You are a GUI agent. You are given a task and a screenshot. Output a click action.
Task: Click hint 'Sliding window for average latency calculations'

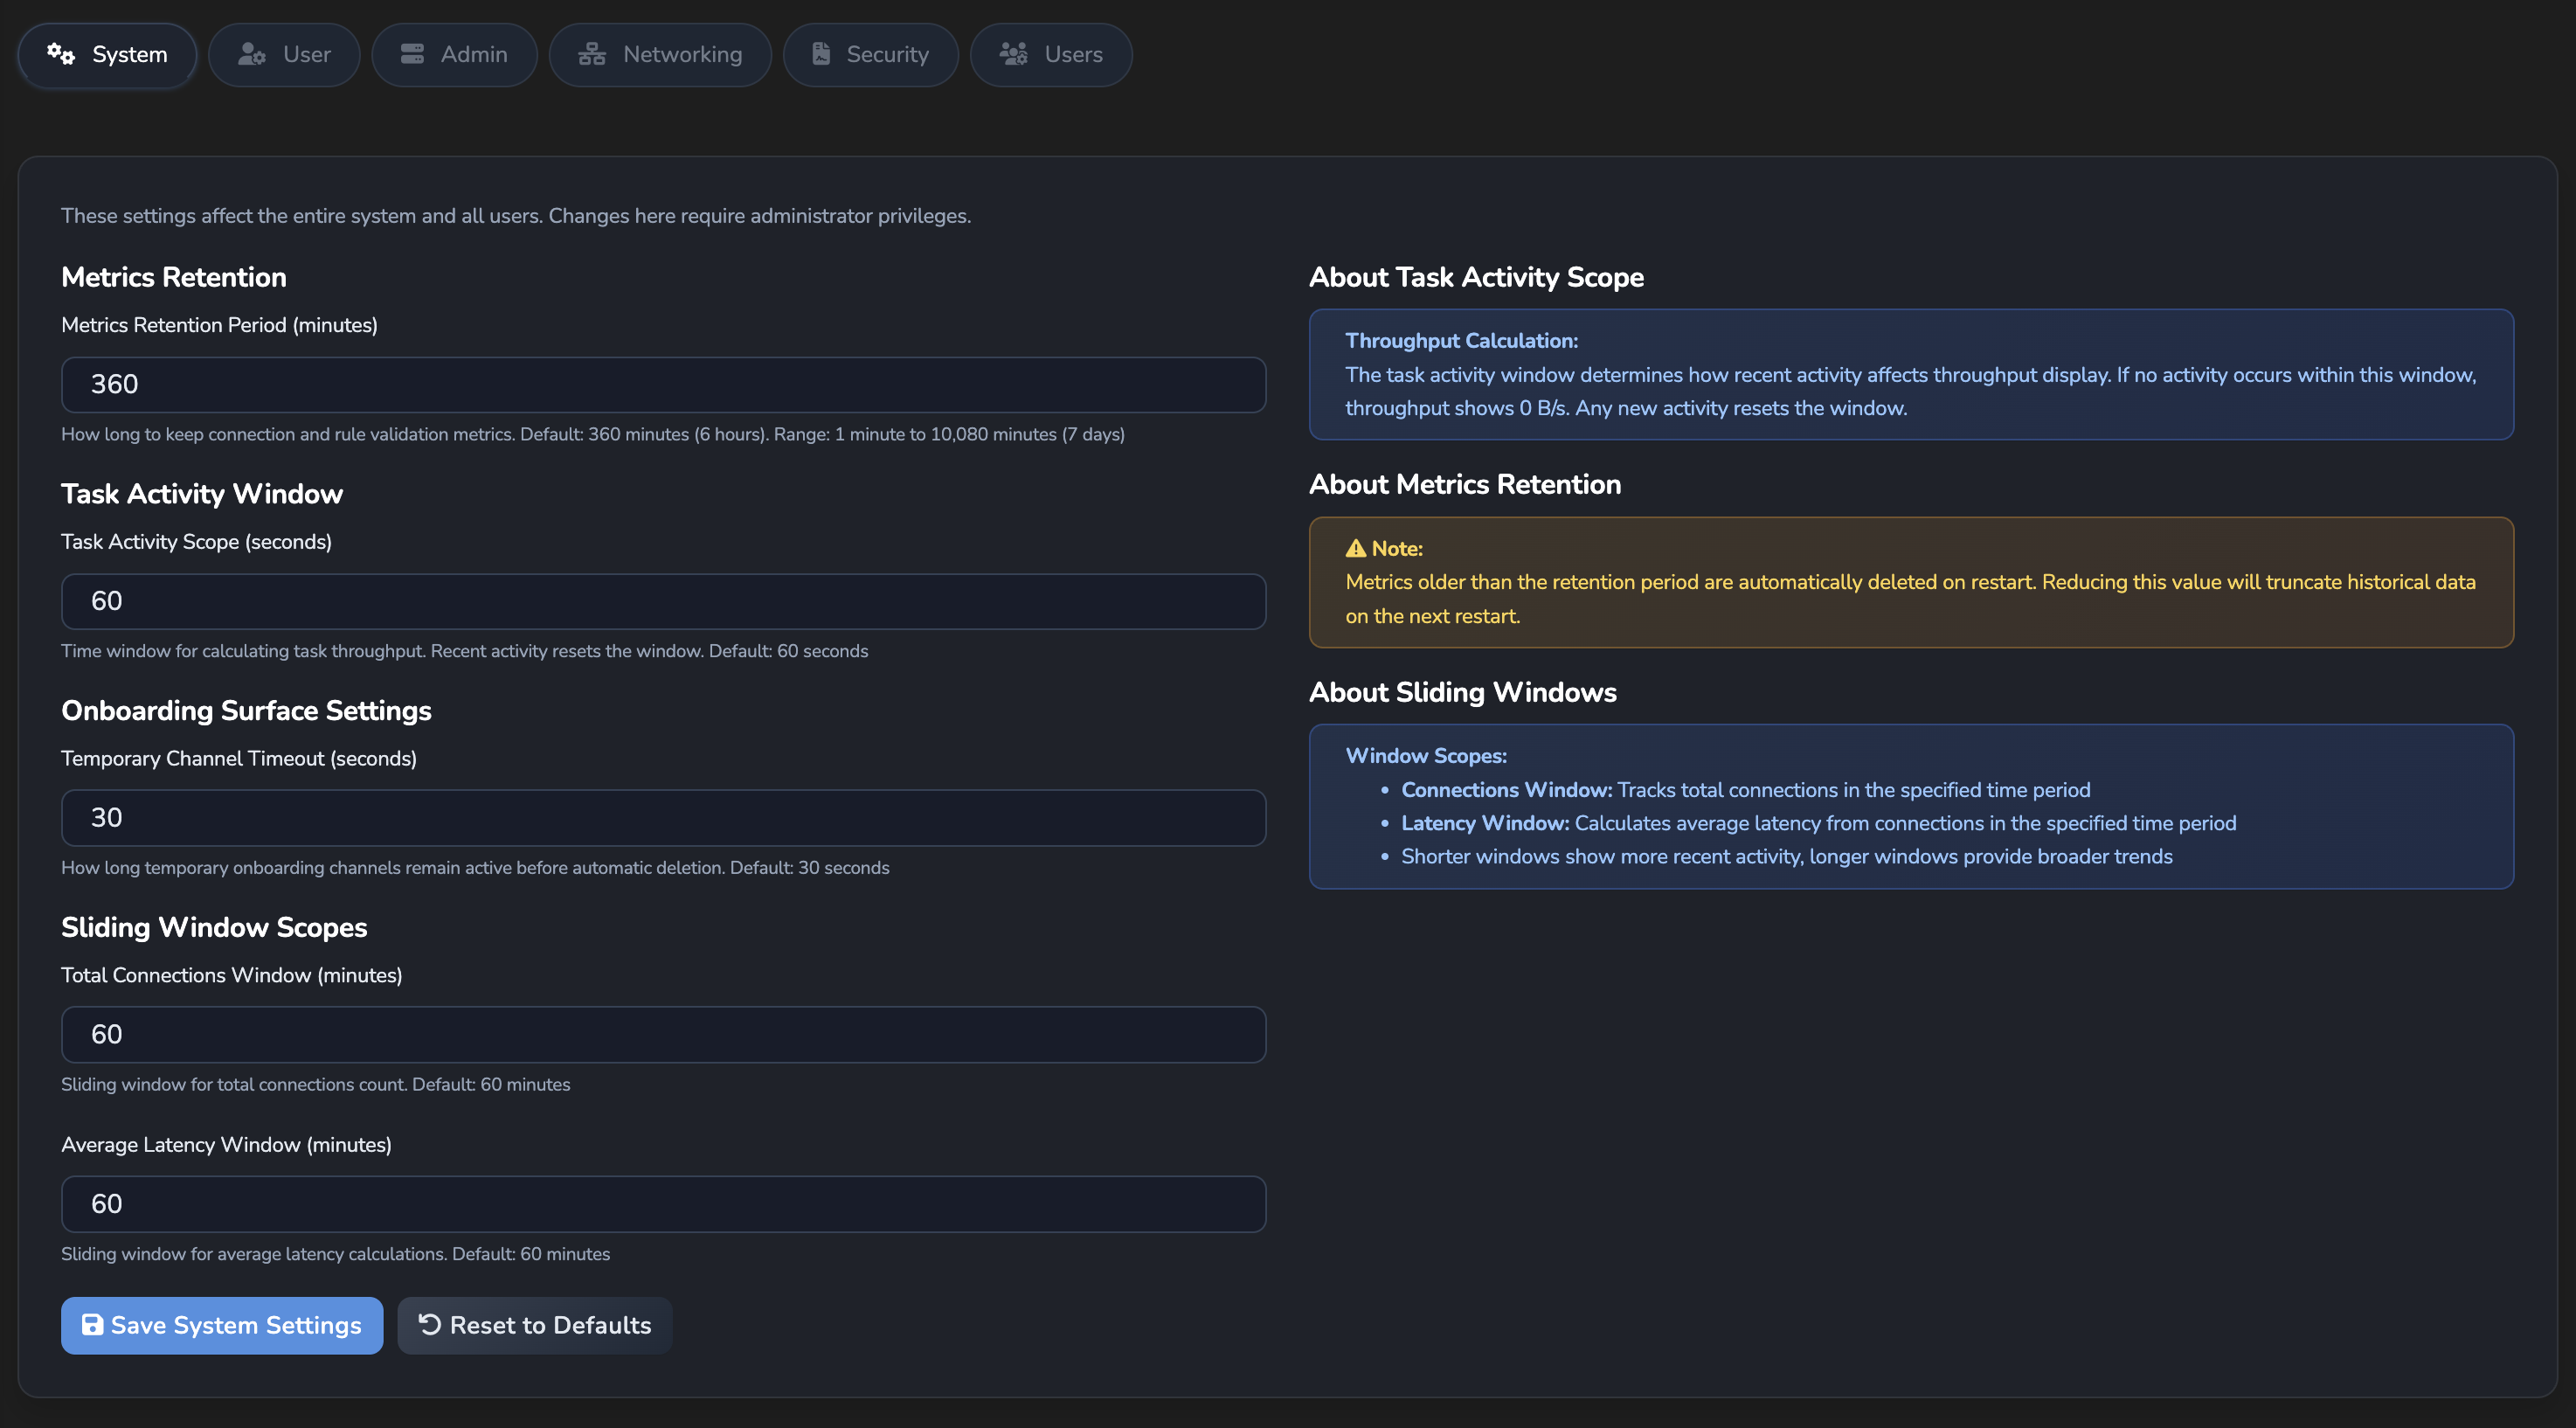point(335,1254)
